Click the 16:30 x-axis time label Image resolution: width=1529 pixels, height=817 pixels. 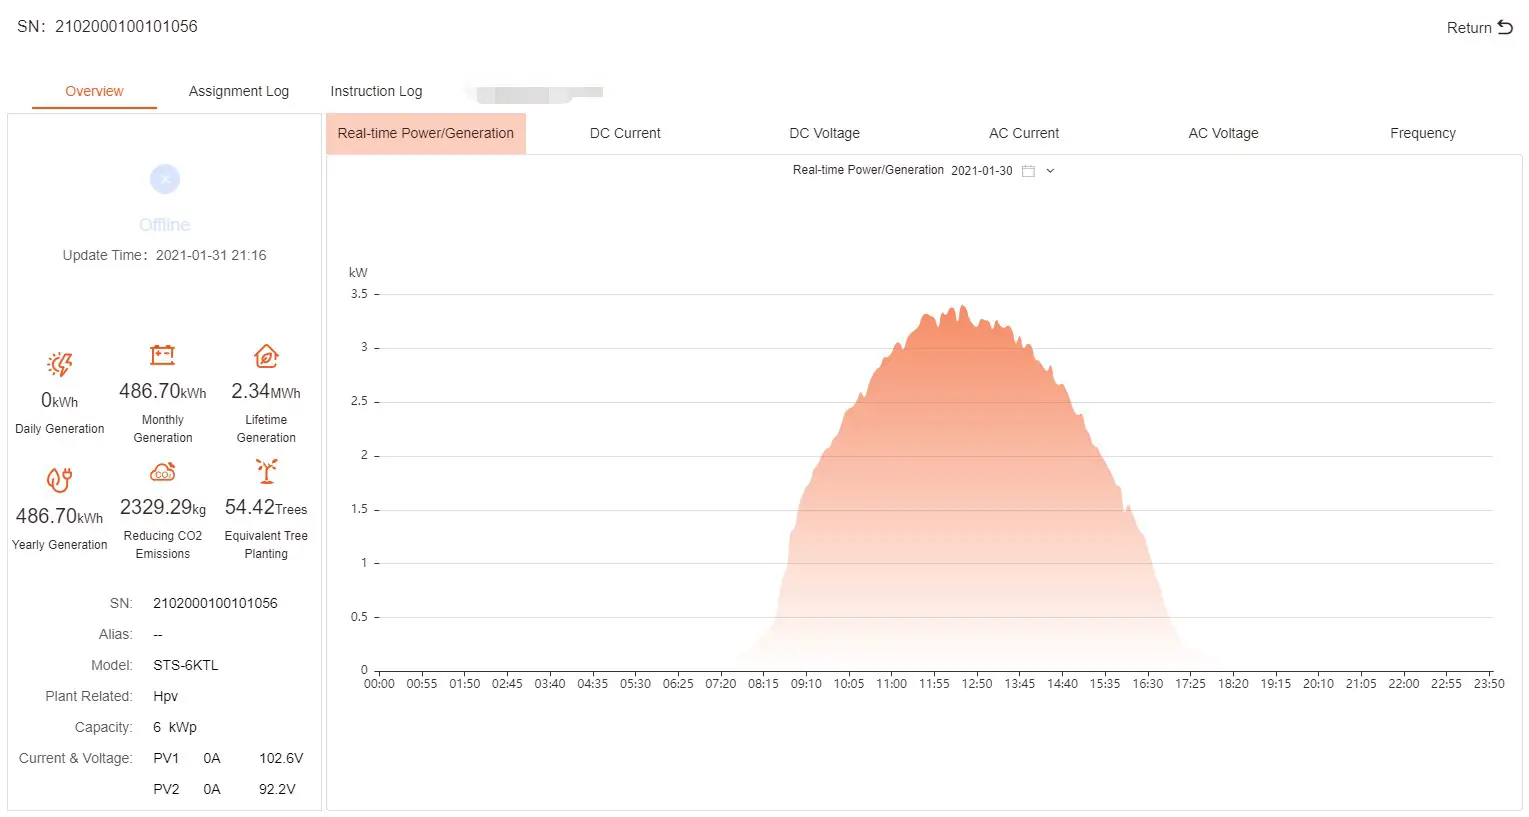tap(1148, 684)
